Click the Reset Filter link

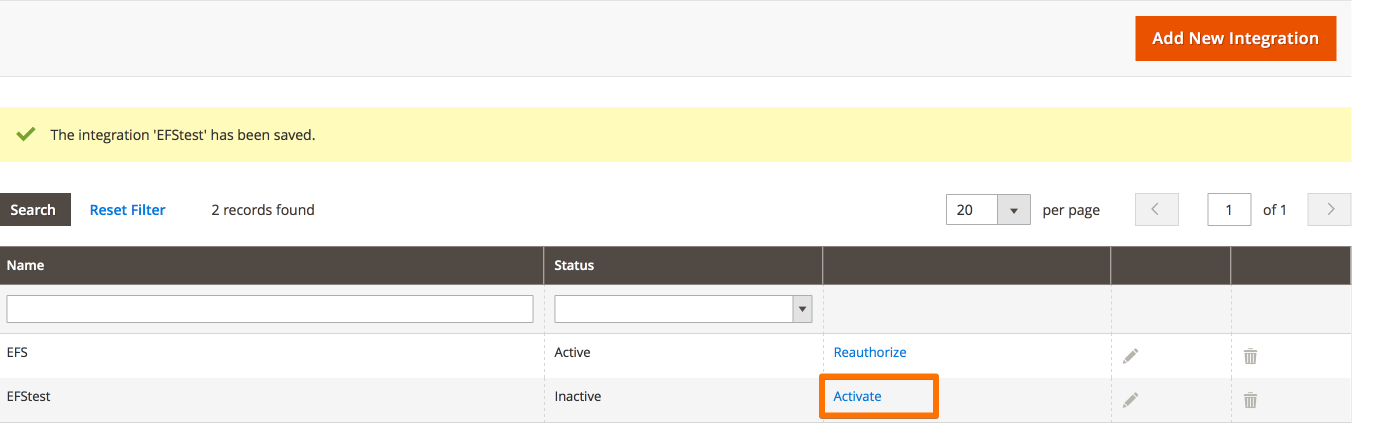click(x=128, y=210)
